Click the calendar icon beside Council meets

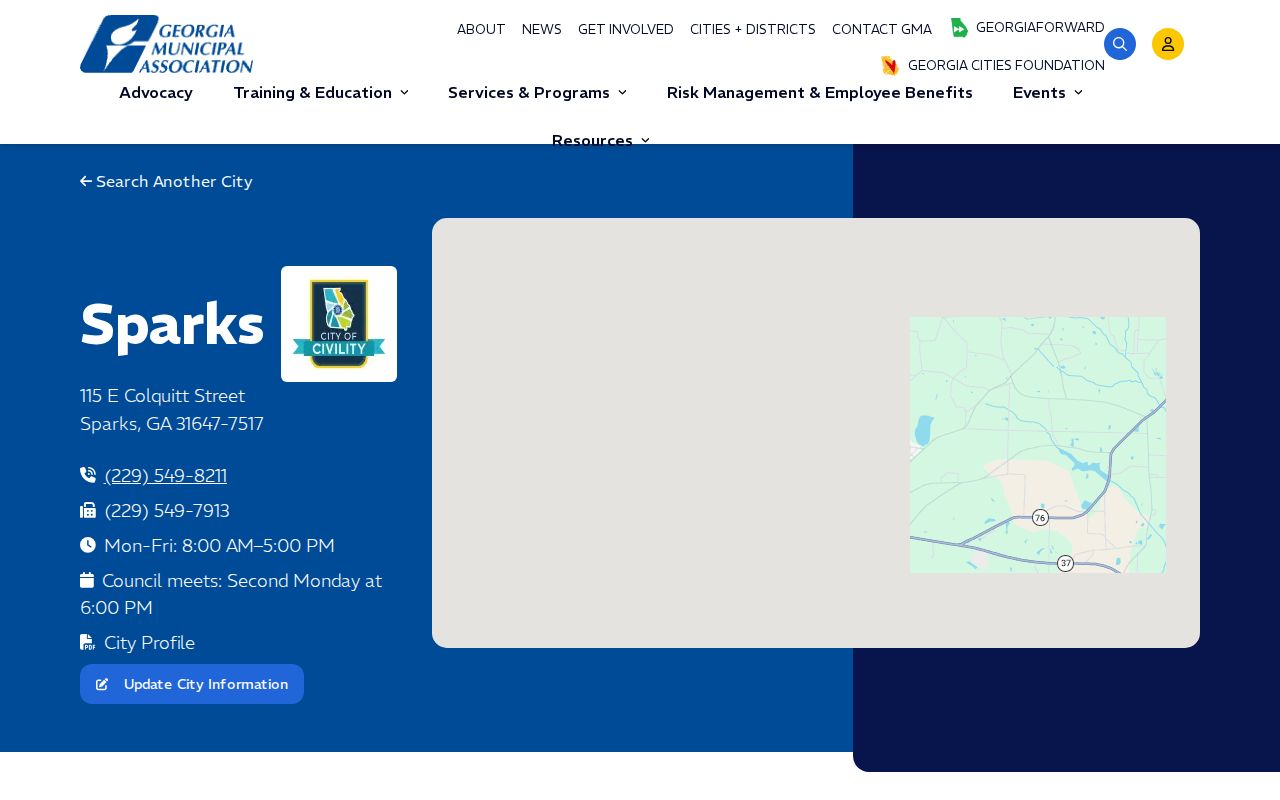coord(87,580)
